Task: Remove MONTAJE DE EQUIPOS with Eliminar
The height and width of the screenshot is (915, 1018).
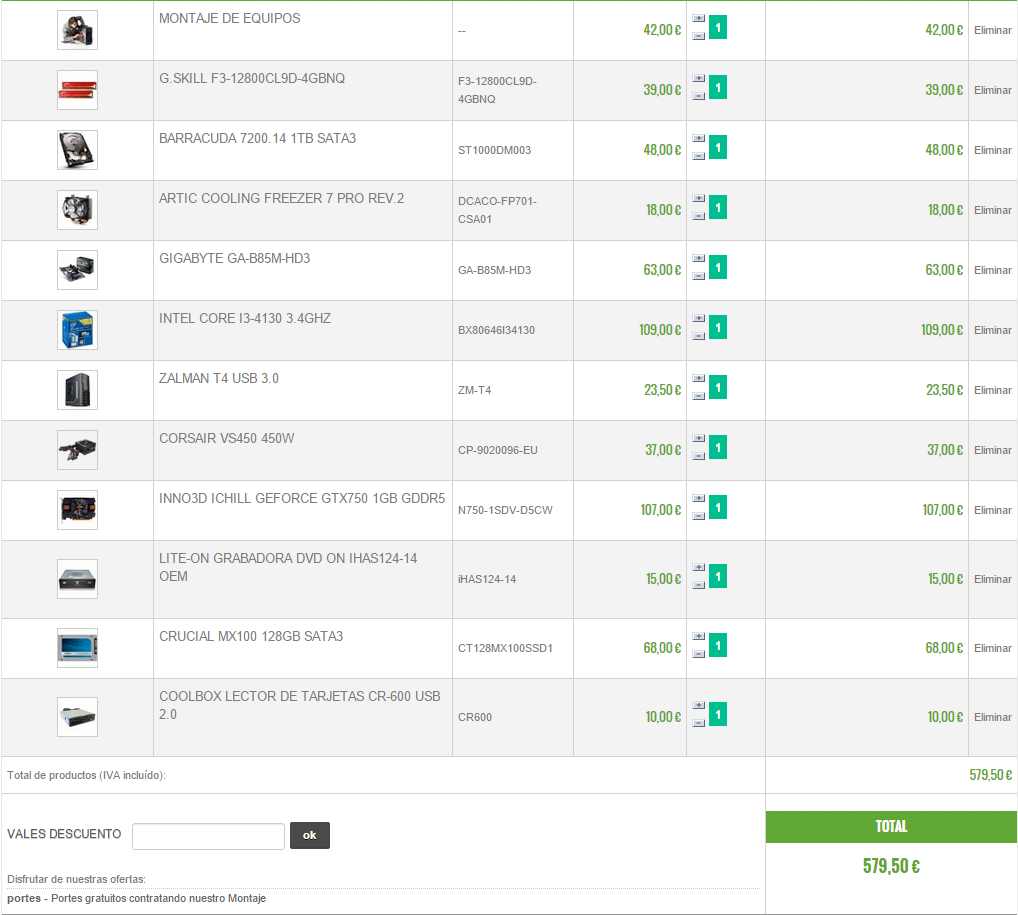Action: click(x=993, y=31)
